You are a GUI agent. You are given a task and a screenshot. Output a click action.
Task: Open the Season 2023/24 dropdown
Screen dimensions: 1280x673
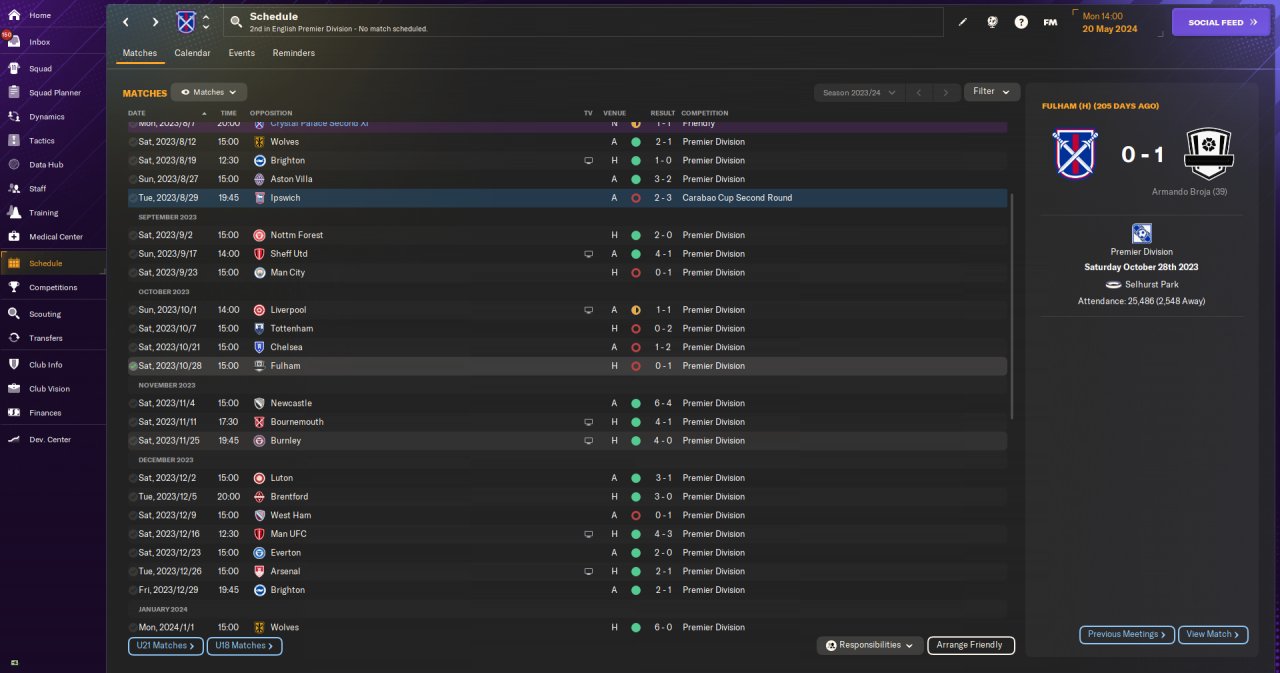point(857,92)
